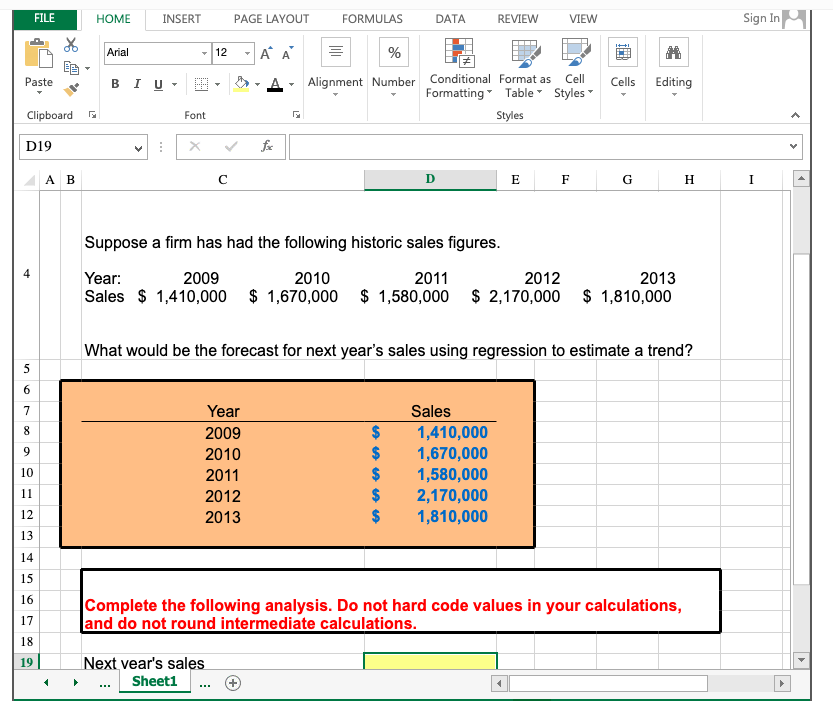Select the yellow highlighted cell D19
Screen dimensions: 833x721
coord(430,661)
